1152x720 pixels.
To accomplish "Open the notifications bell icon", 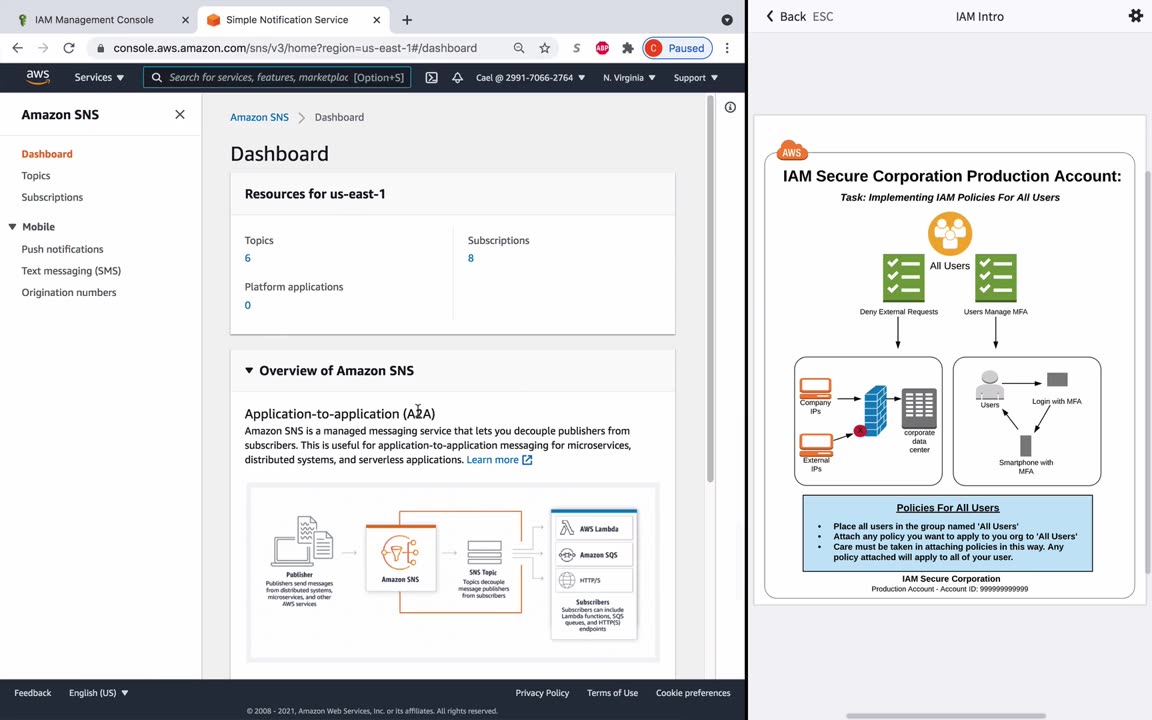I will coord(457,77).
